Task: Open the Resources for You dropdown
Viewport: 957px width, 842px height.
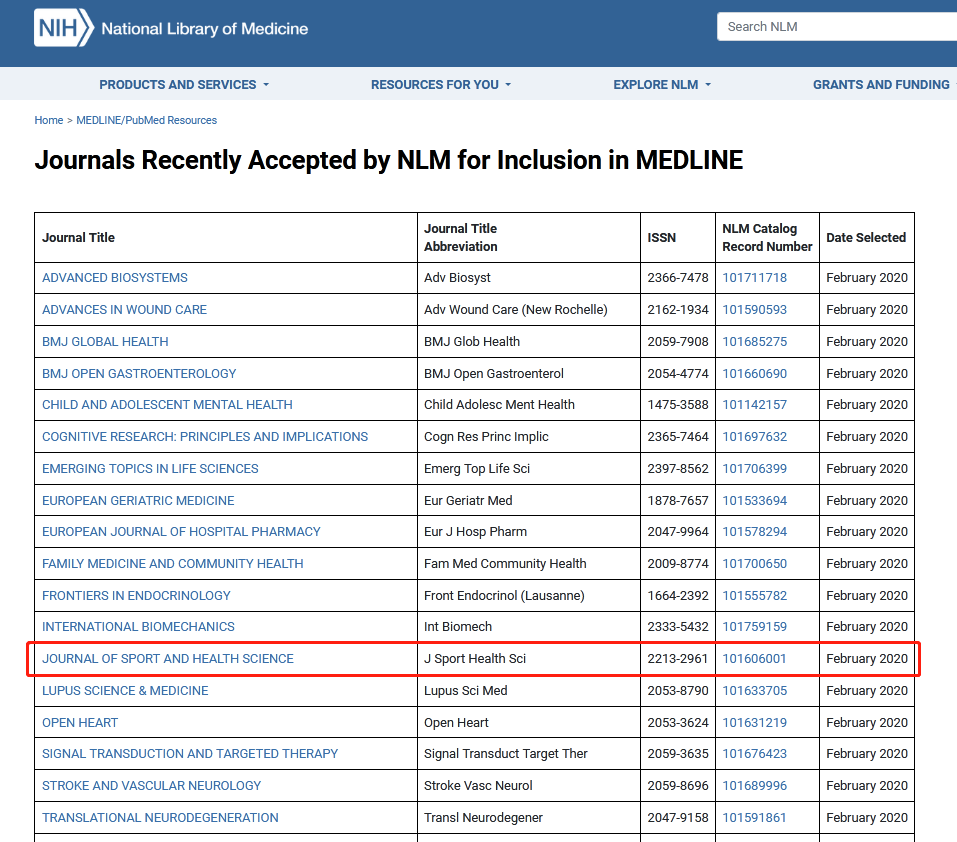Action: [x=440, y=85]
